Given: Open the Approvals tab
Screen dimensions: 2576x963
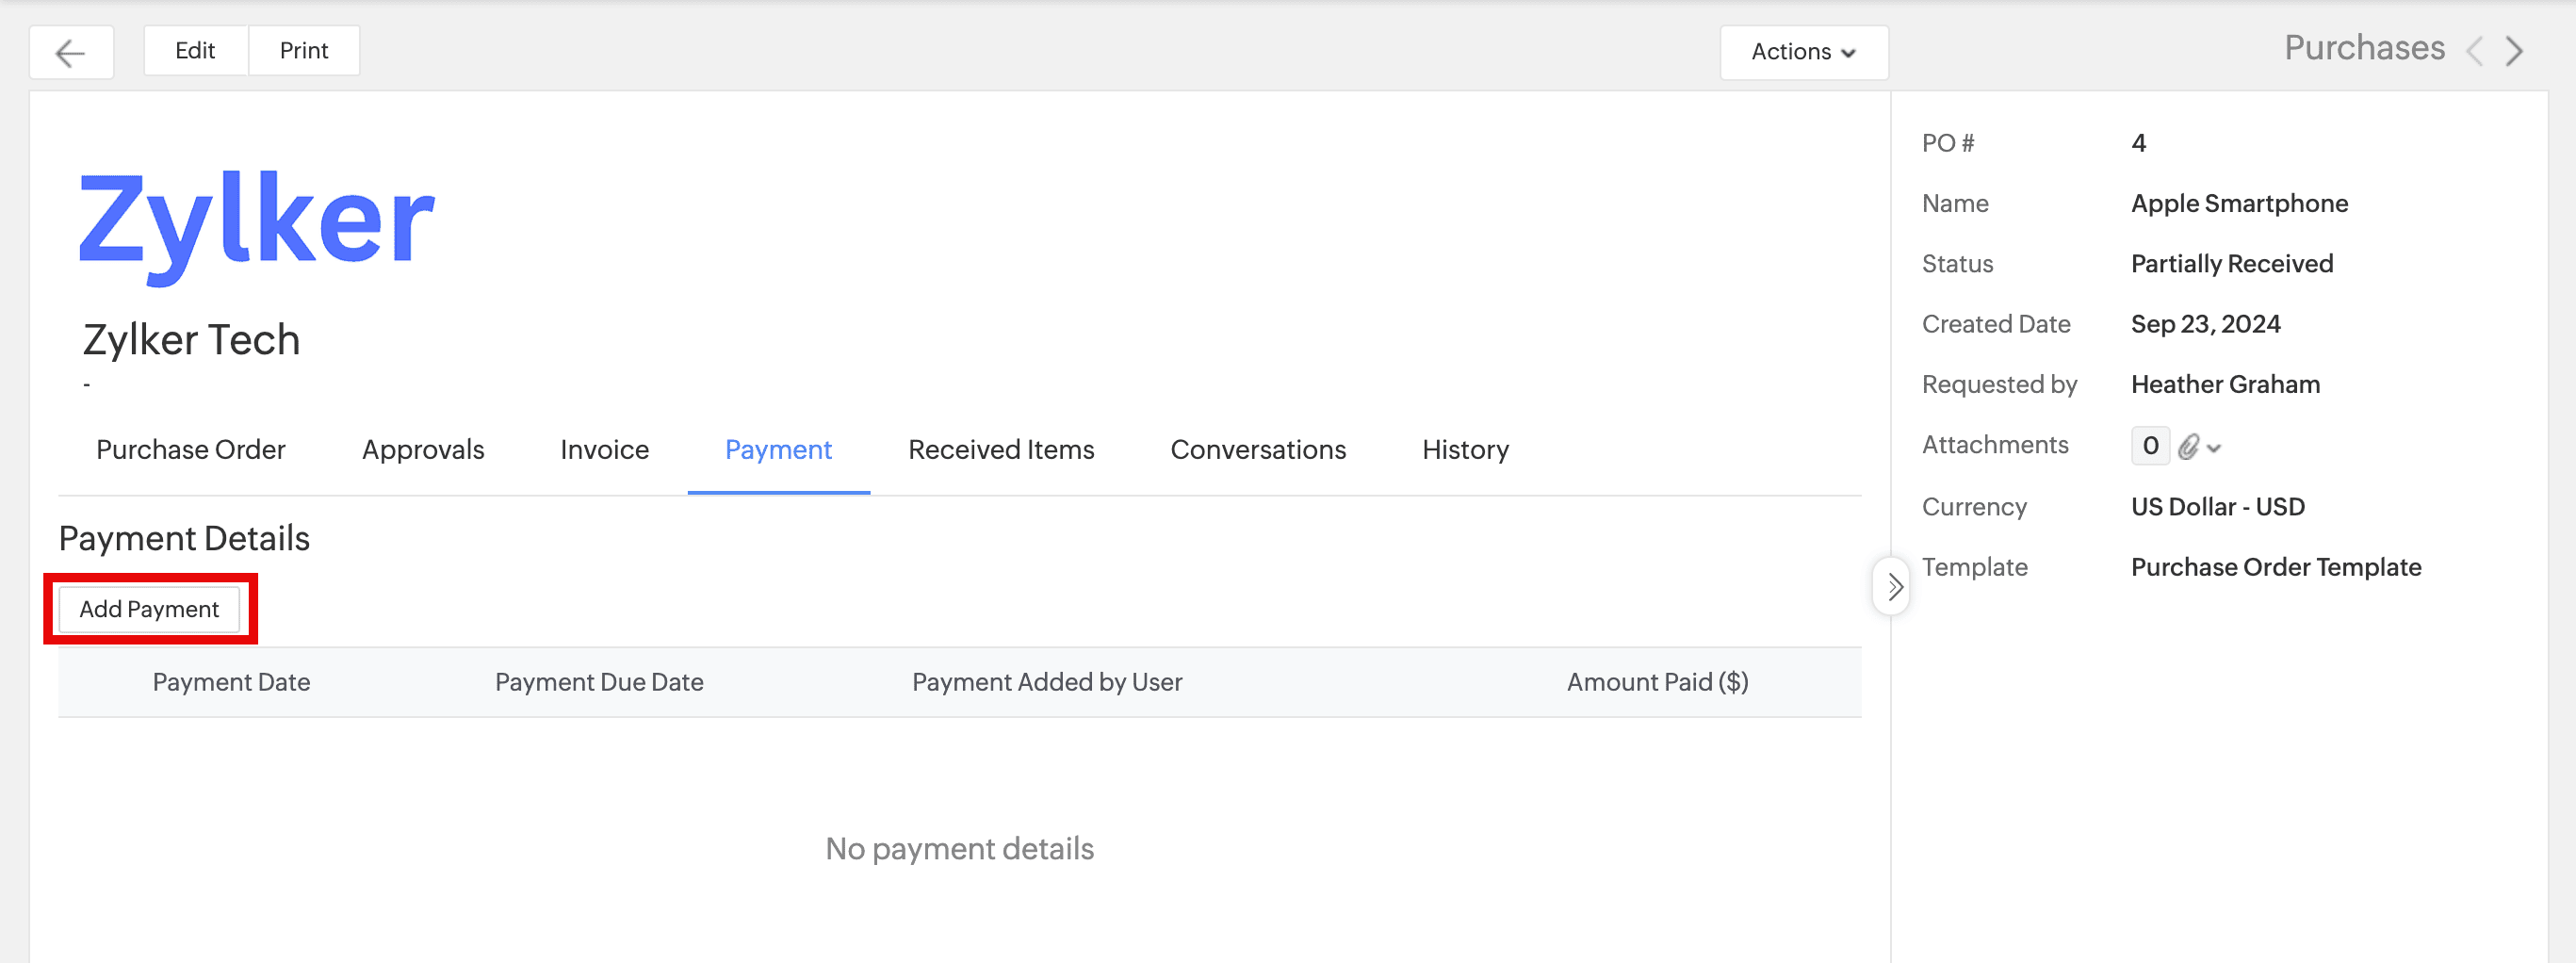Looking at the screenshot, I should [x=422, y=450].
